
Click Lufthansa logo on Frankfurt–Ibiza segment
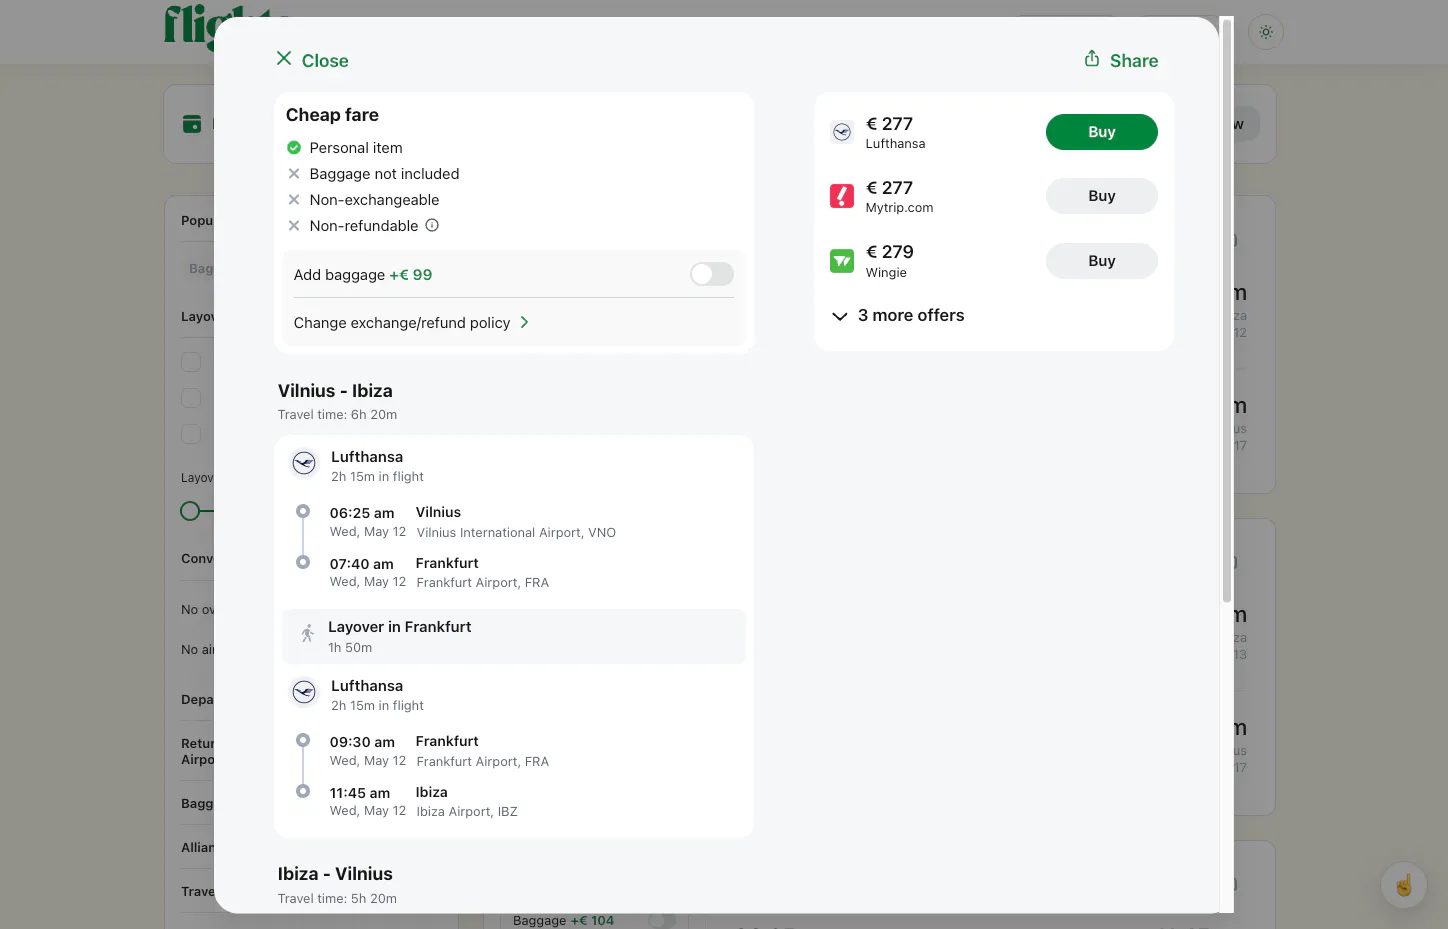[x=304, y=692]
